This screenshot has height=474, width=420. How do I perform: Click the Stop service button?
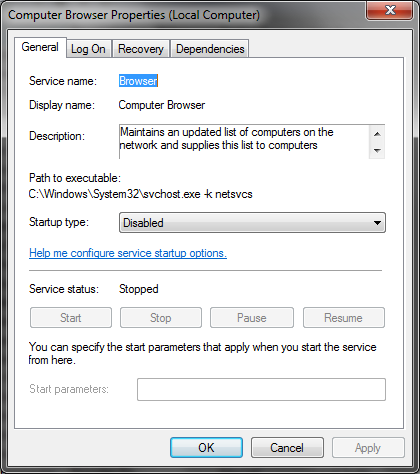161,318
